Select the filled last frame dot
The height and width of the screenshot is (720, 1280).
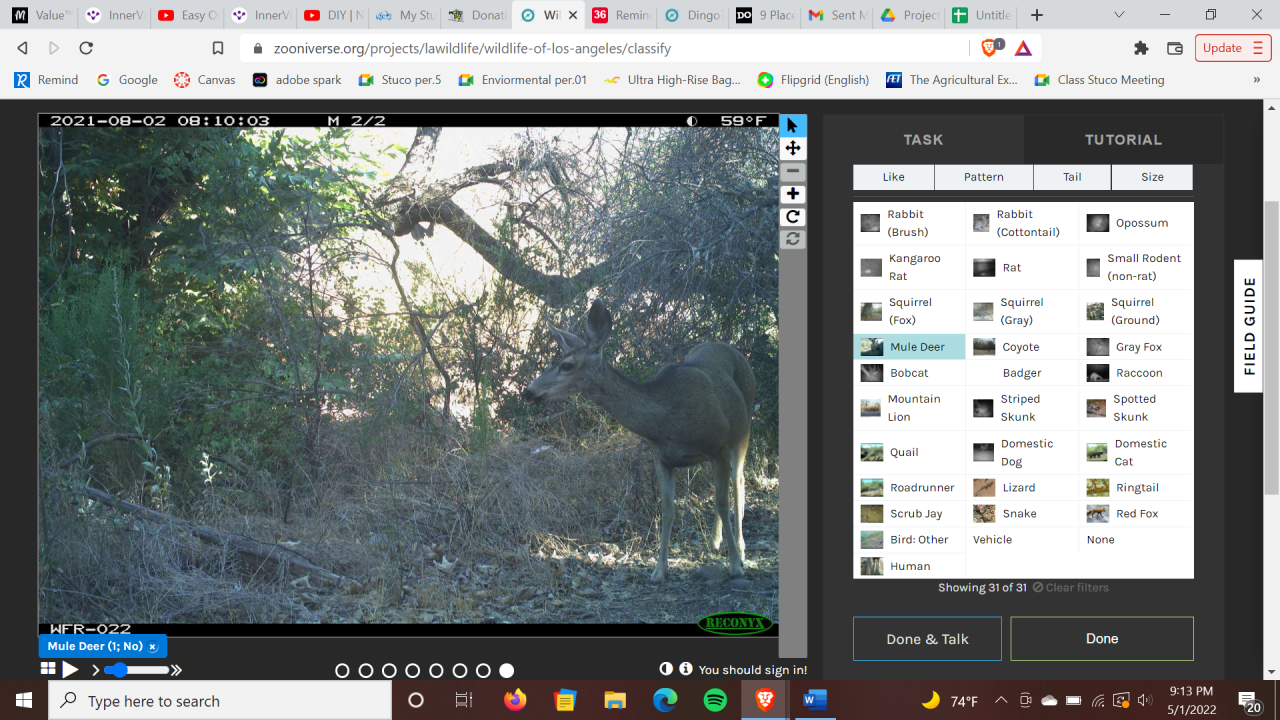pos(507,670)
